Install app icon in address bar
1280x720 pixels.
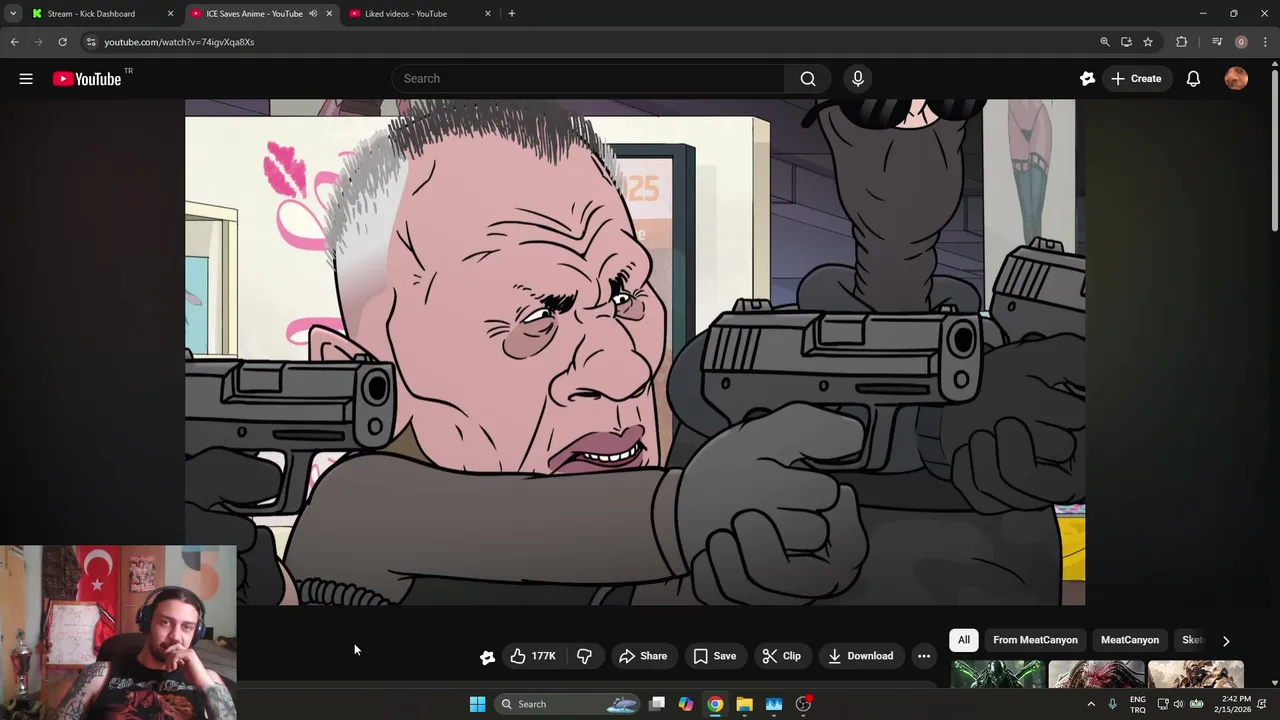[1126, 42]
